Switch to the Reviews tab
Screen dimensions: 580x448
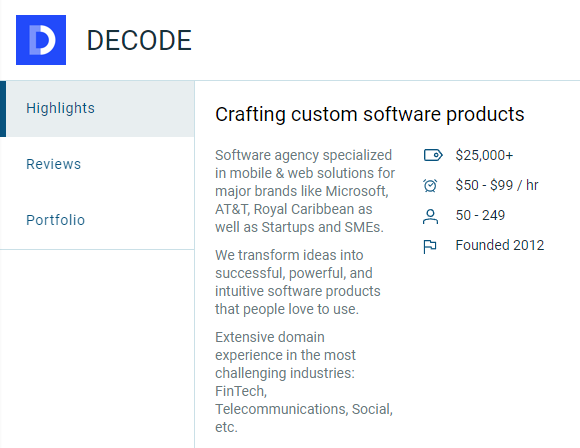(97, 164)
